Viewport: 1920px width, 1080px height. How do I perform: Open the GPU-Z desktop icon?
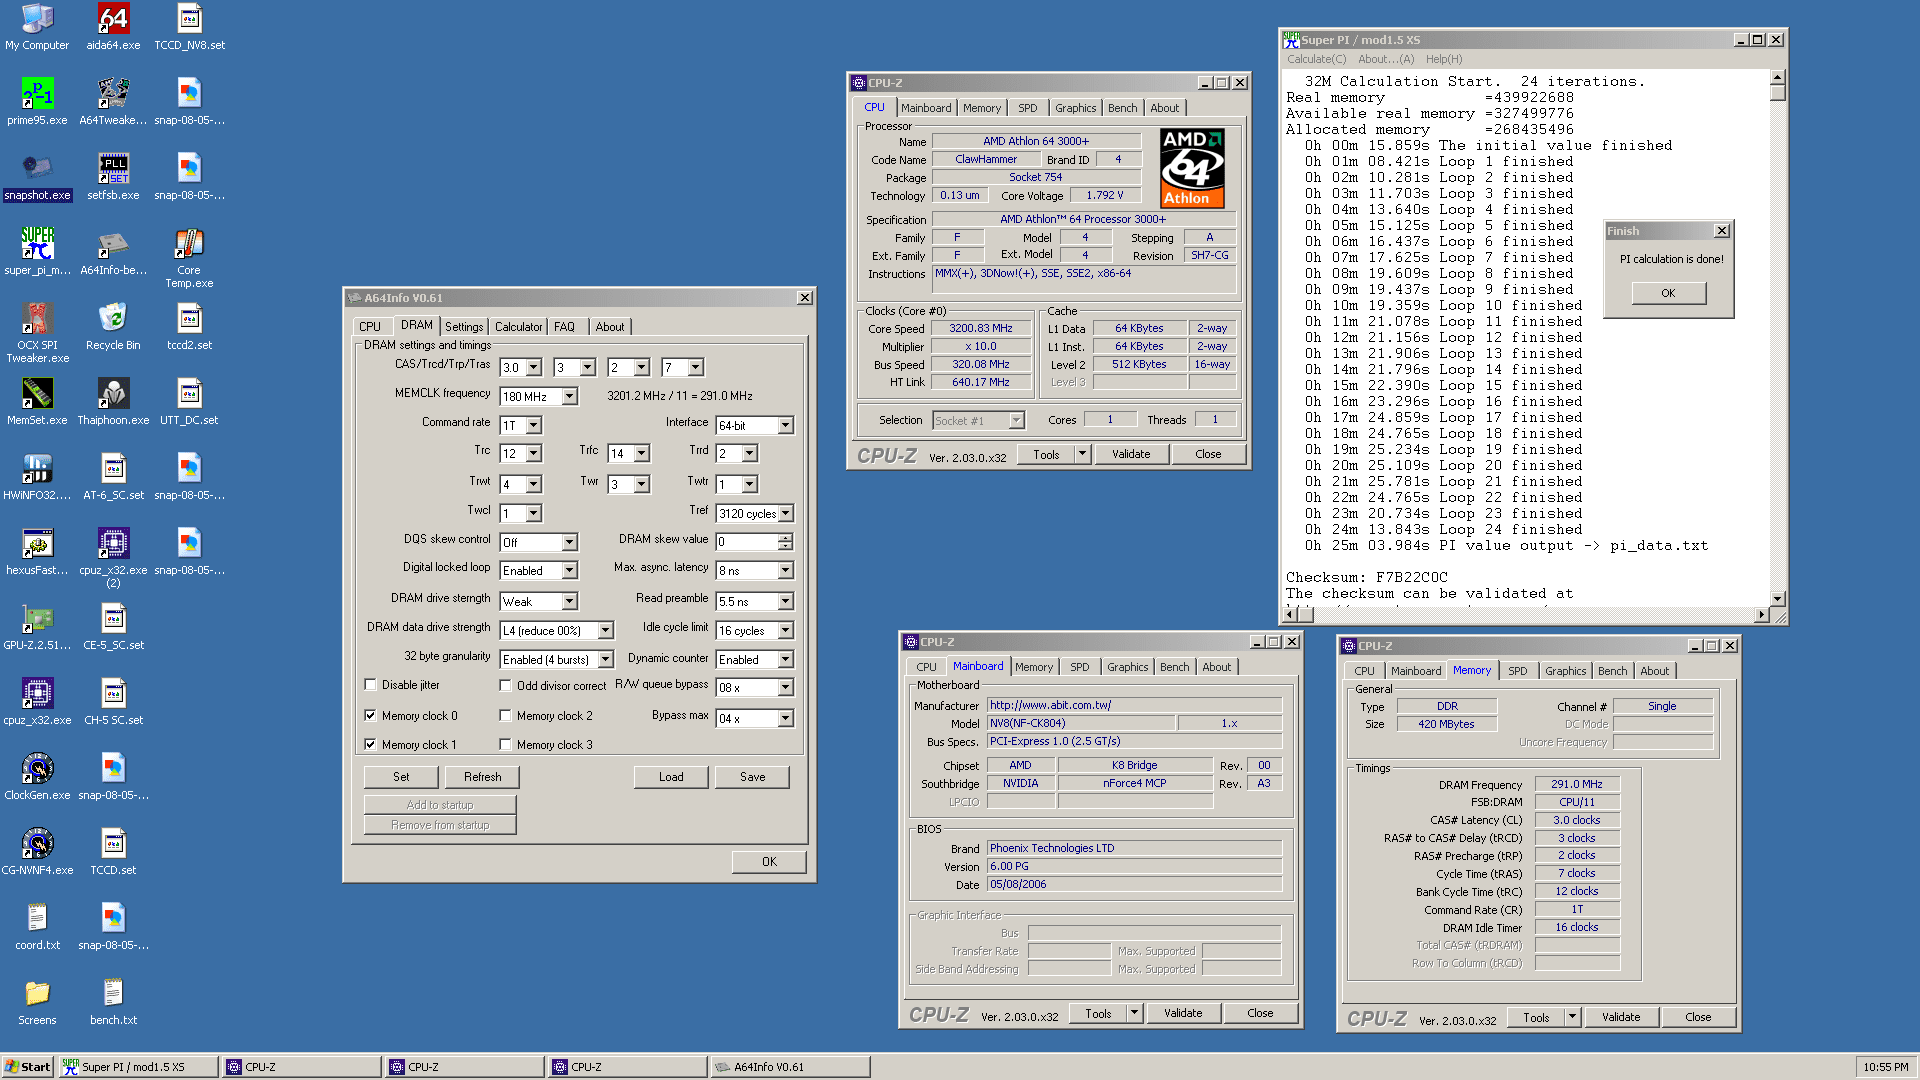click(x=37, y=627)
